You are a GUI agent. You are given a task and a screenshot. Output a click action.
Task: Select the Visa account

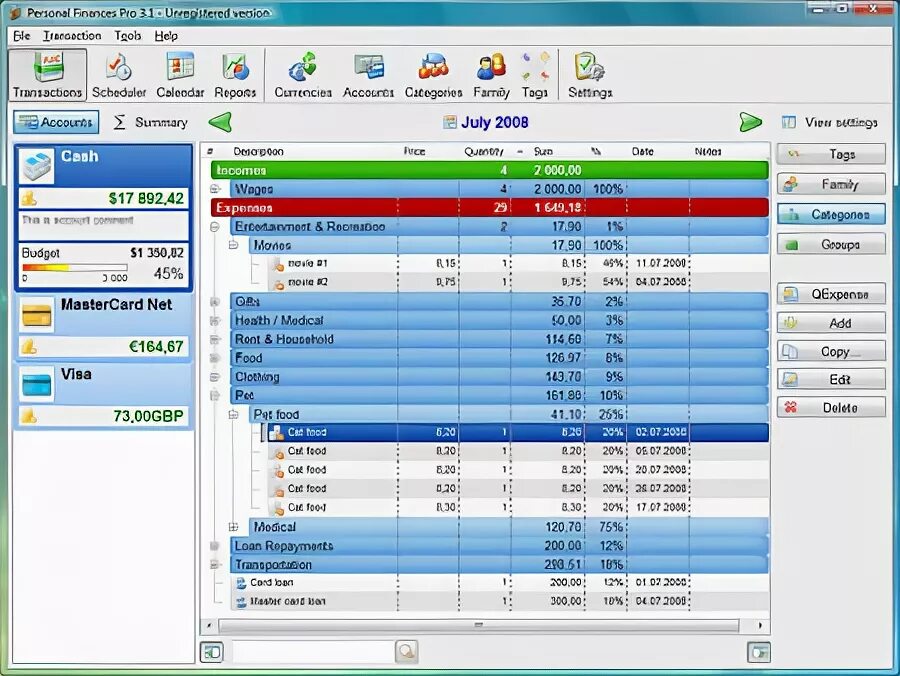coord(103,395)
